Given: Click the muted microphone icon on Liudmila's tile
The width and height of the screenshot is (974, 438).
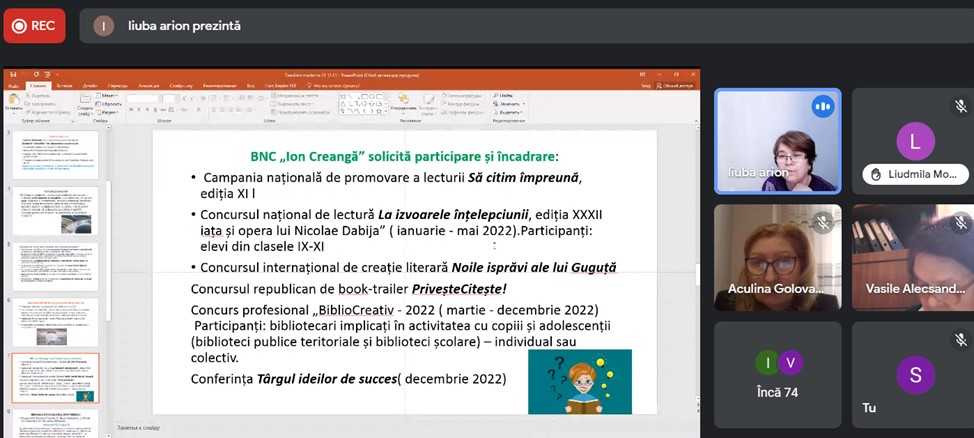Looking at the screenshot, I should pyautogui.click(x=960, y=106).
